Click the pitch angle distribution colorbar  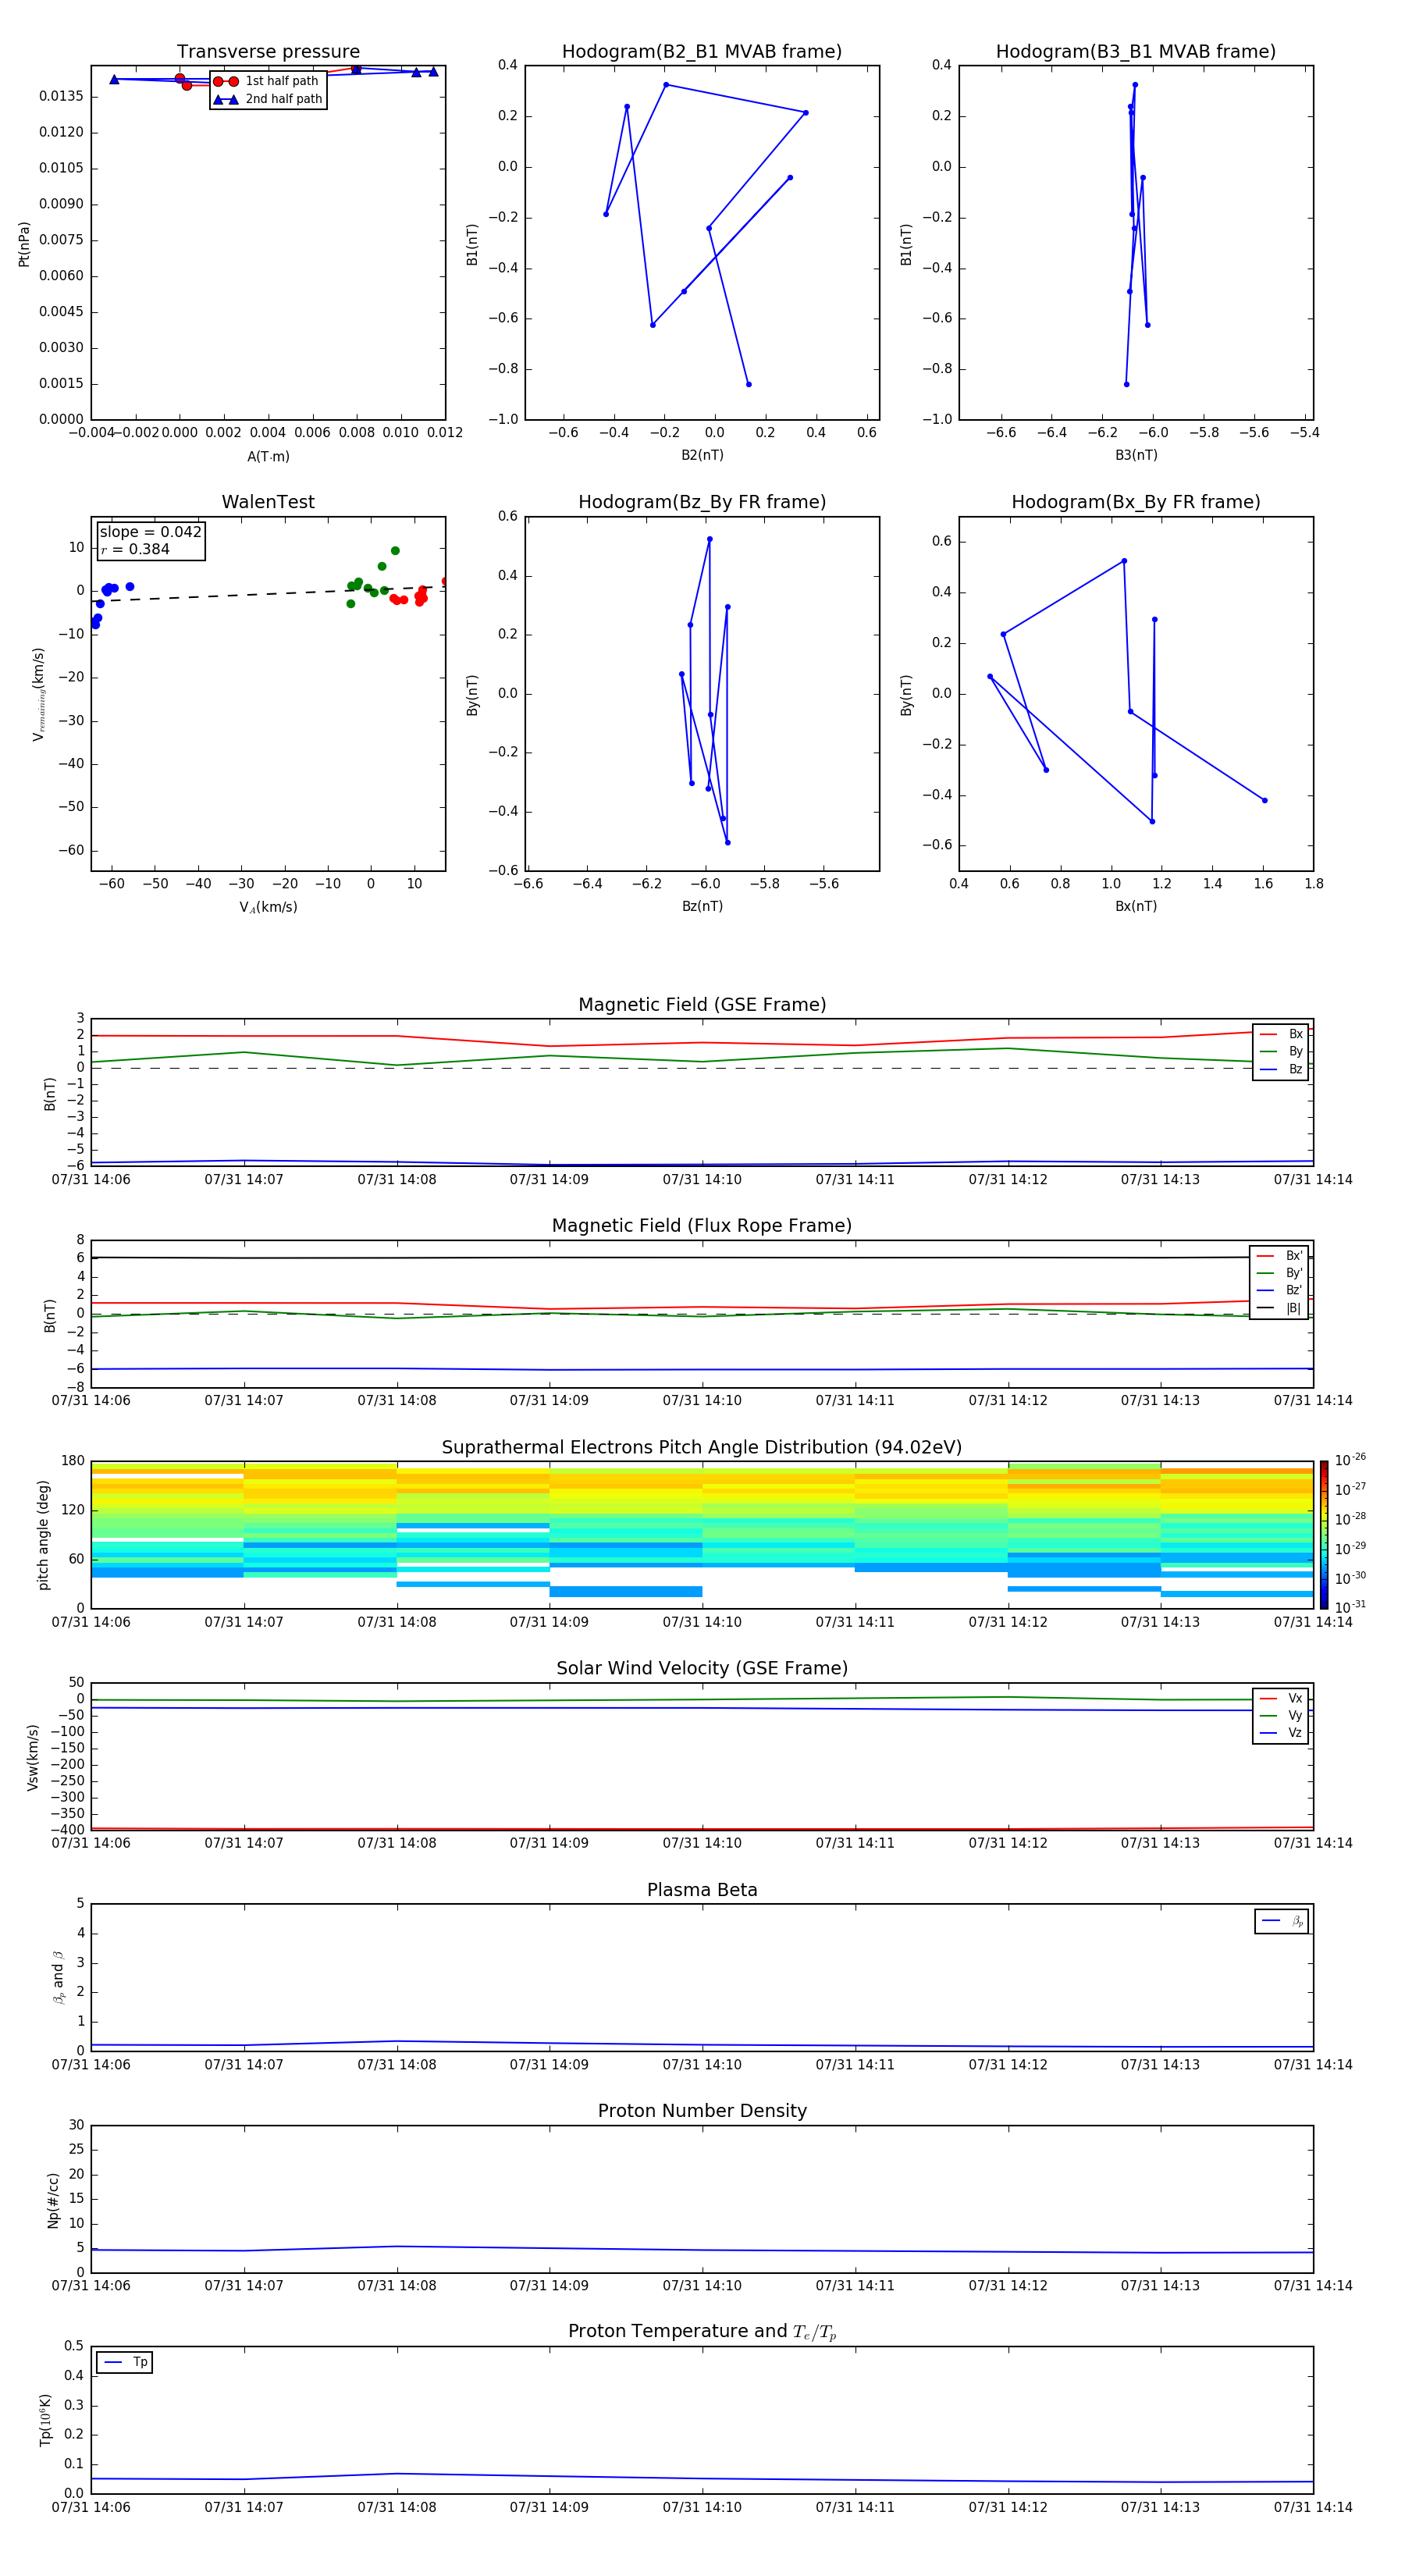(x=1323, y=1534)
